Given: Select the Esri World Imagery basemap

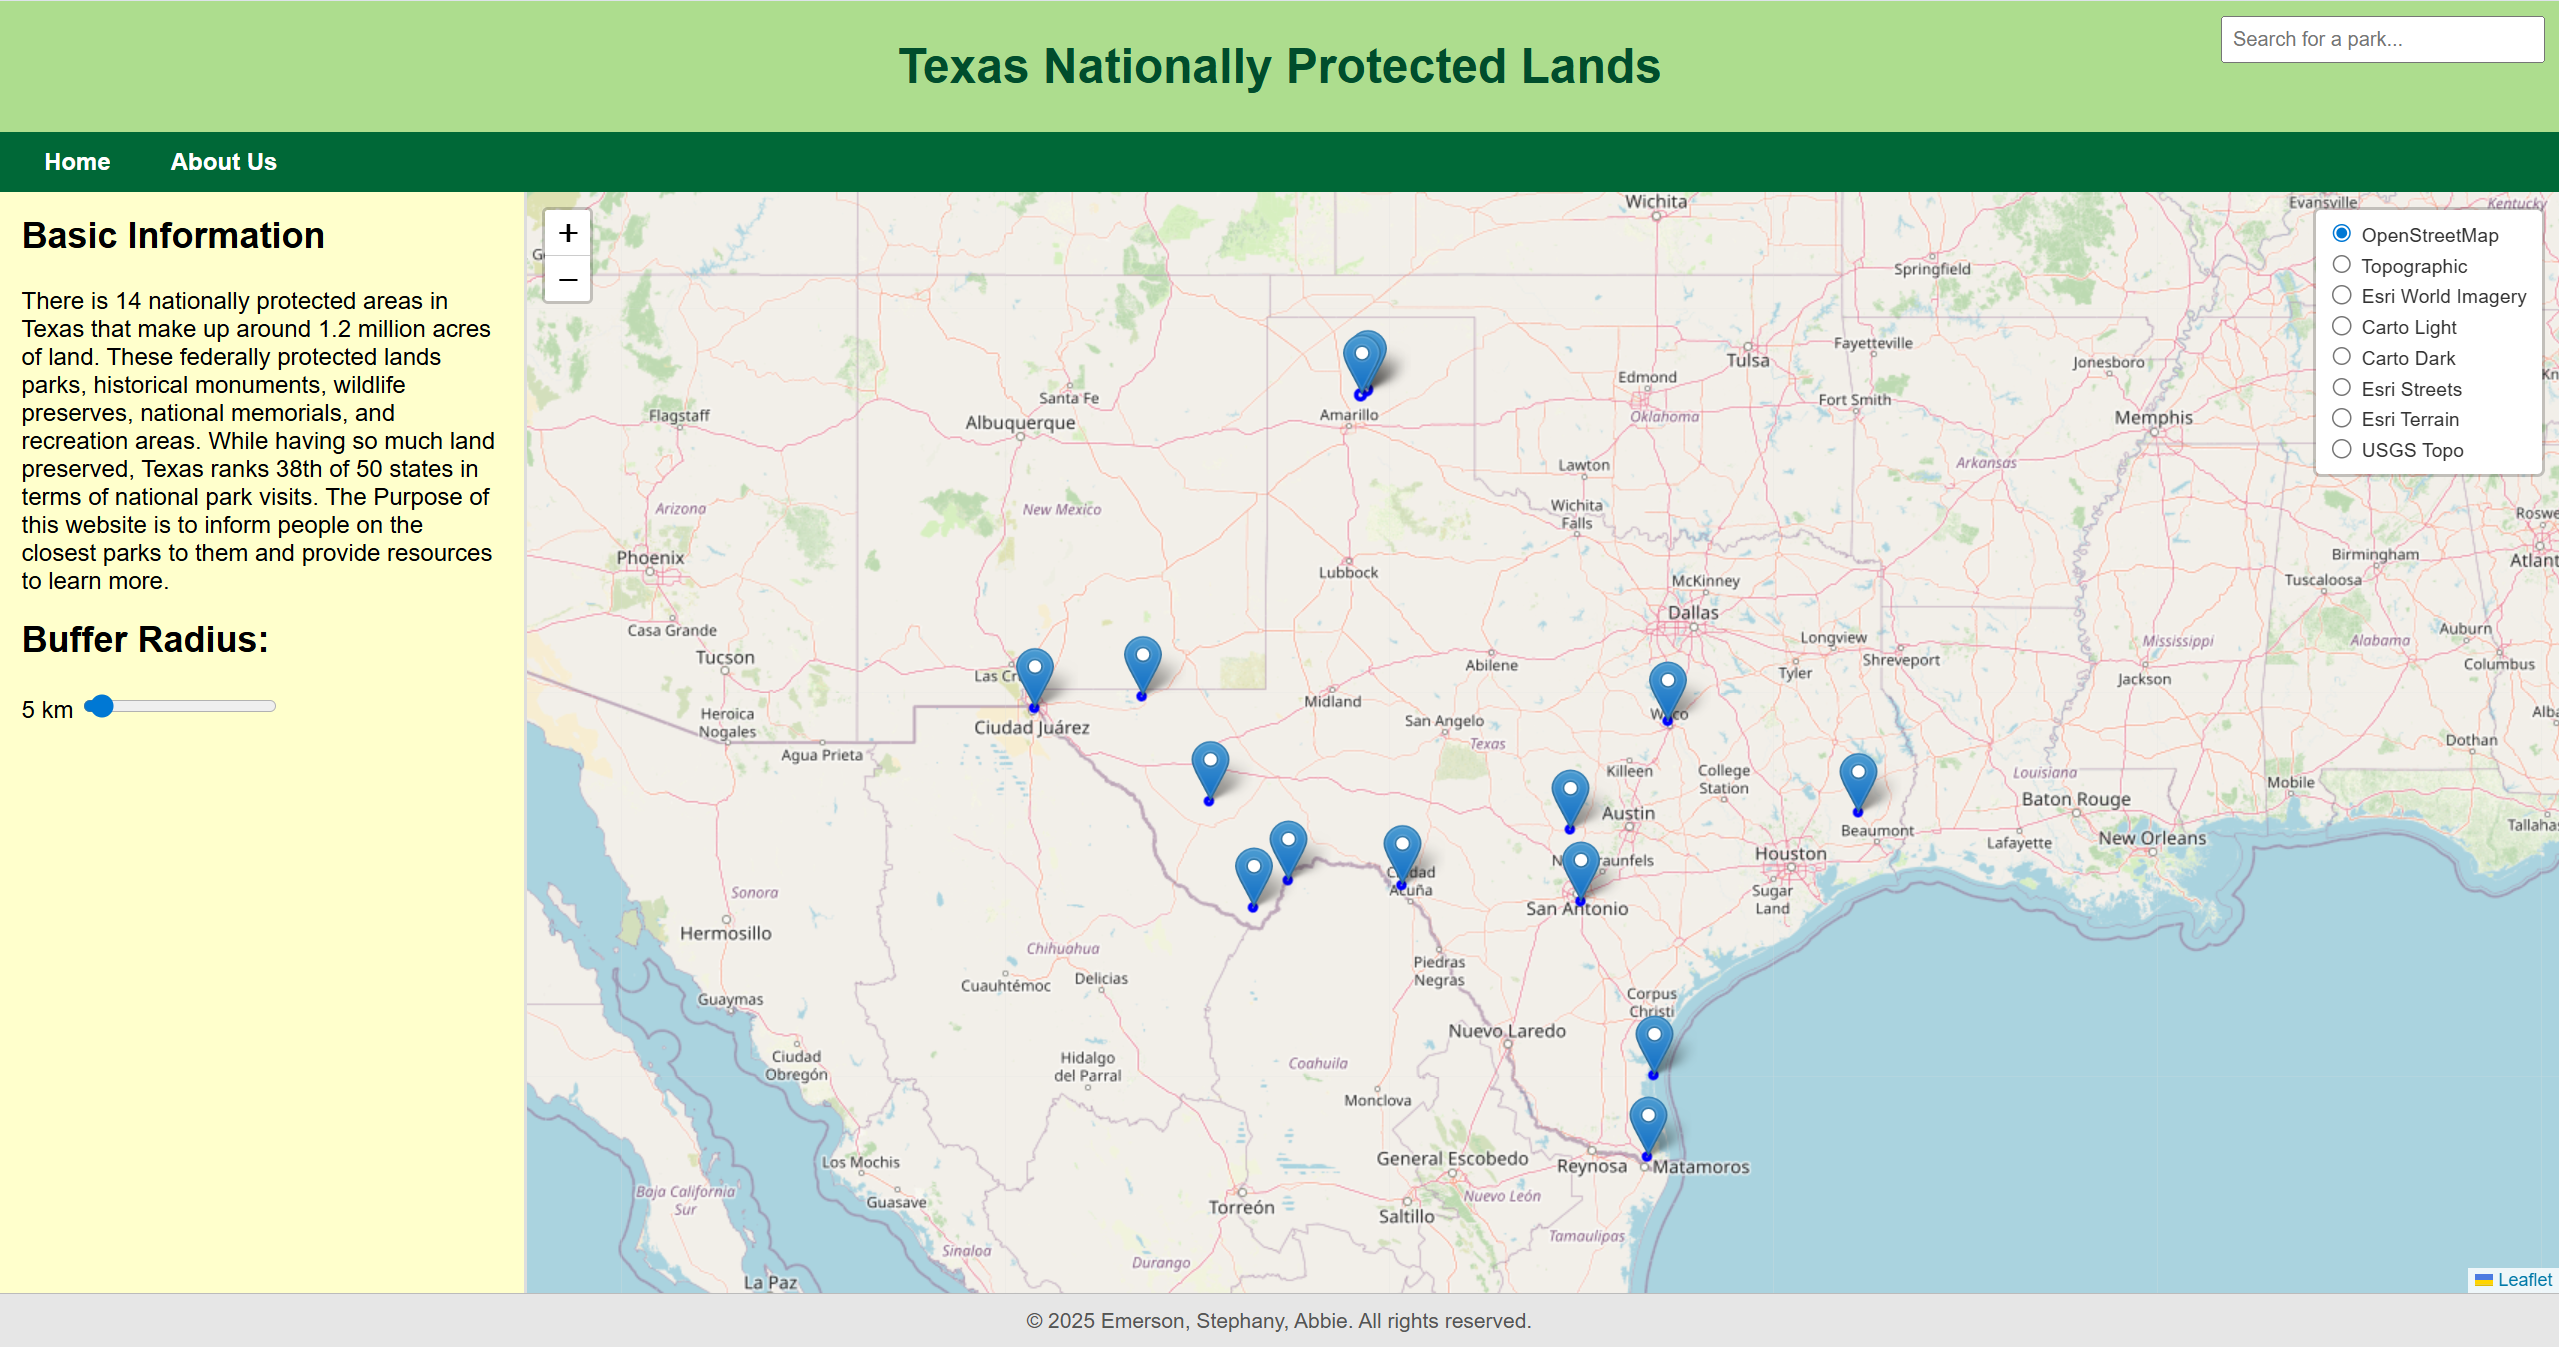Looking at the screenshot, I should tap(2342, 296).
